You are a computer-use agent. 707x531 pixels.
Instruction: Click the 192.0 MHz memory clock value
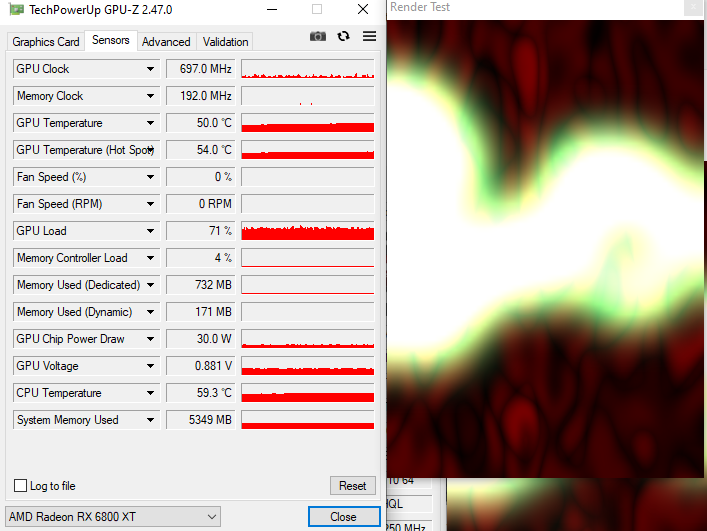click(201, 96)
